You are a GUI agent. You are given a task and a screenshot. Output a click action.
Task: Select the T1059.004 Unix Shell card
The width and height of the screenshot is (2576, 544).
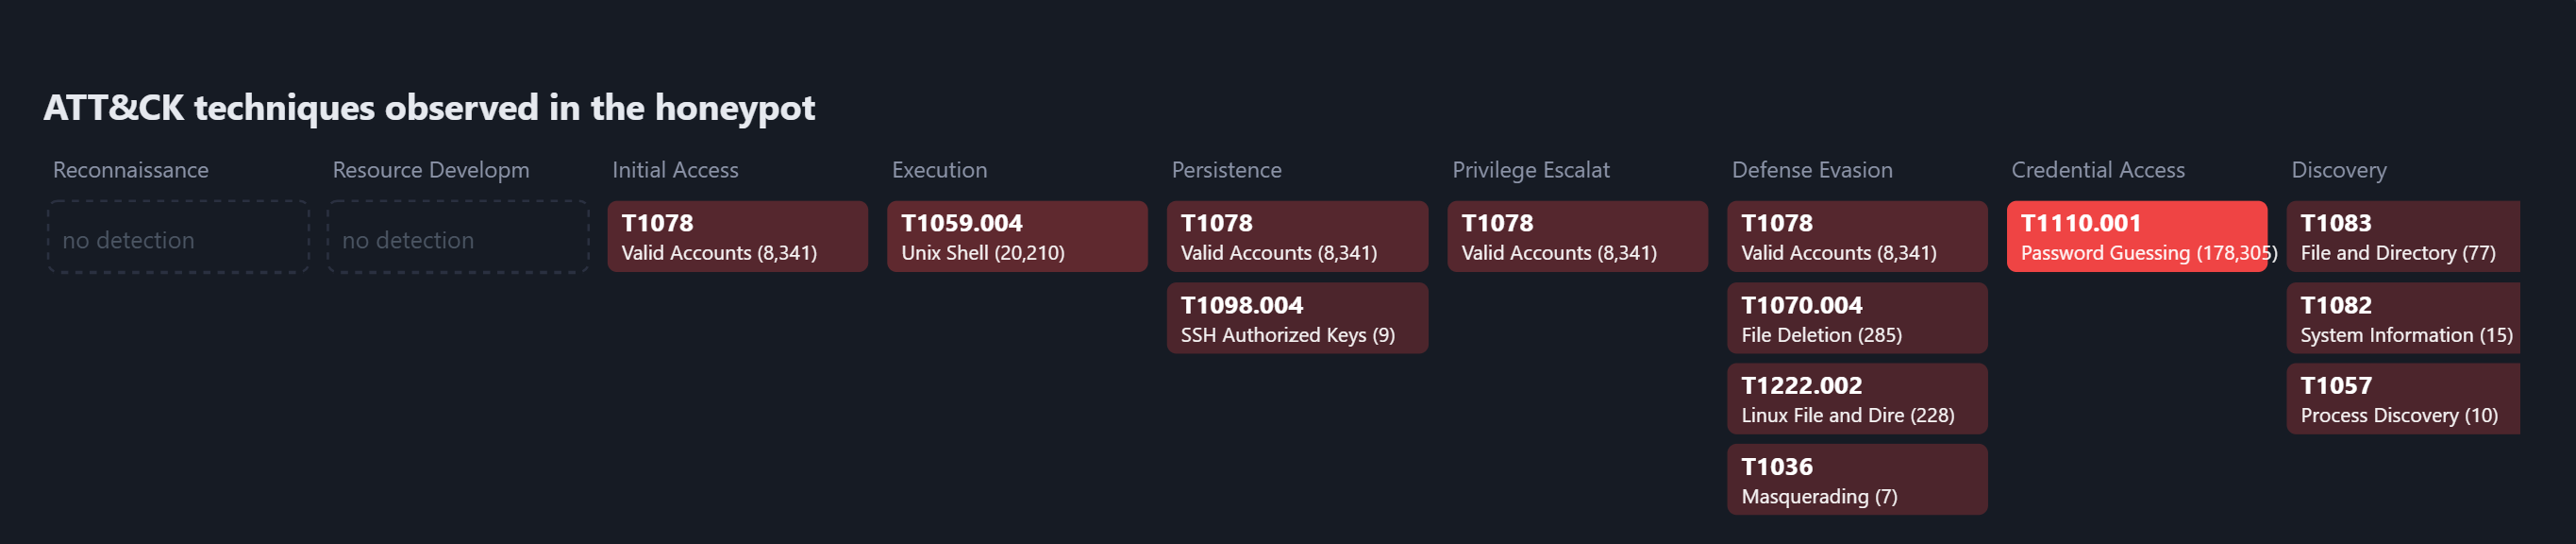tap(1017, 236)
